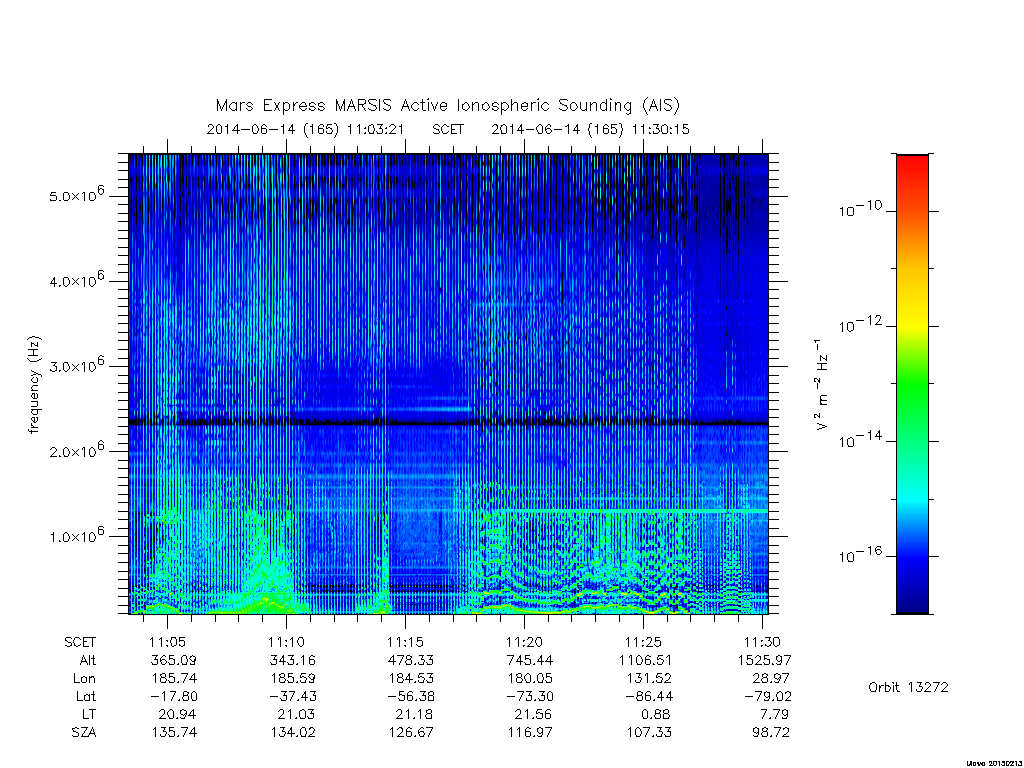Image resolution: width=1024 pixels, height=768 pixels.
Task: Click the yellow band near 10^-12 on colorbar
Action: (912, 321)
